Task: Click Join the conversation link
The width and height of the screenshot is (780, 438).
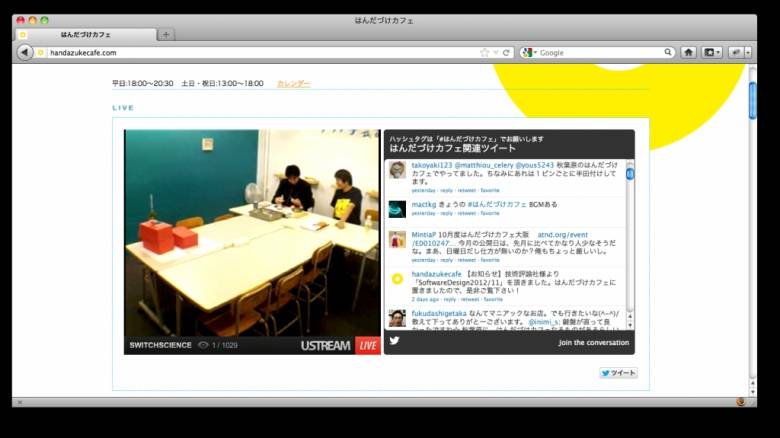Action: click(x=593, y=342)
